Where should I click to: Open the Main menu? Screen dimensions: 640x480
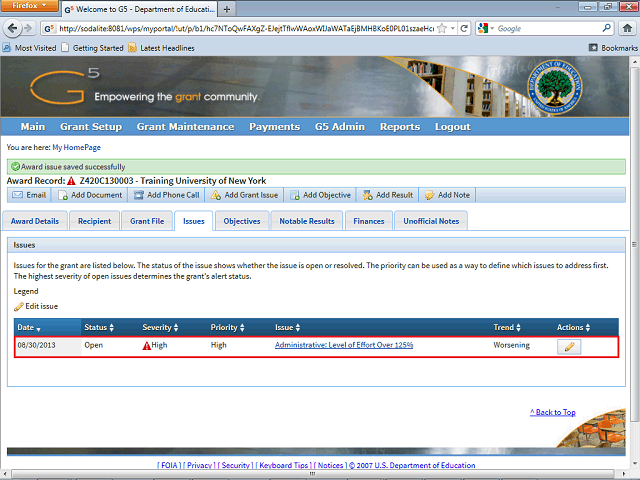coord(33,127)
